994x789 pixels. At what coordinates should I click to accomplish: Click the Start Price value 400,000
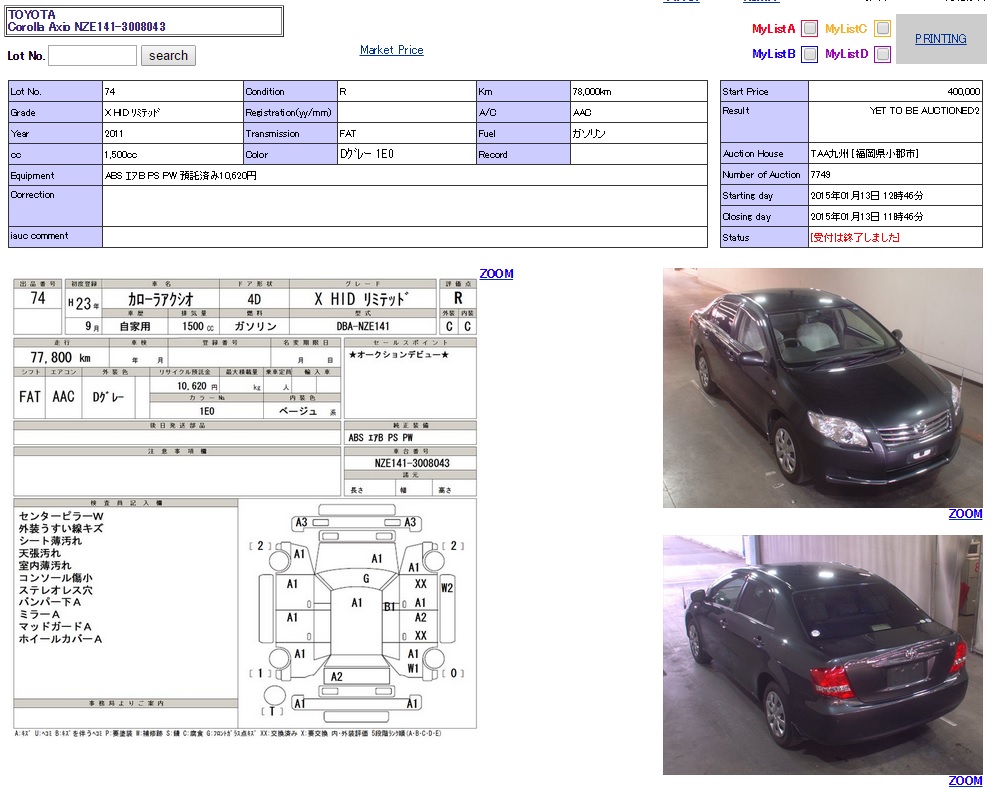(963, 91)
